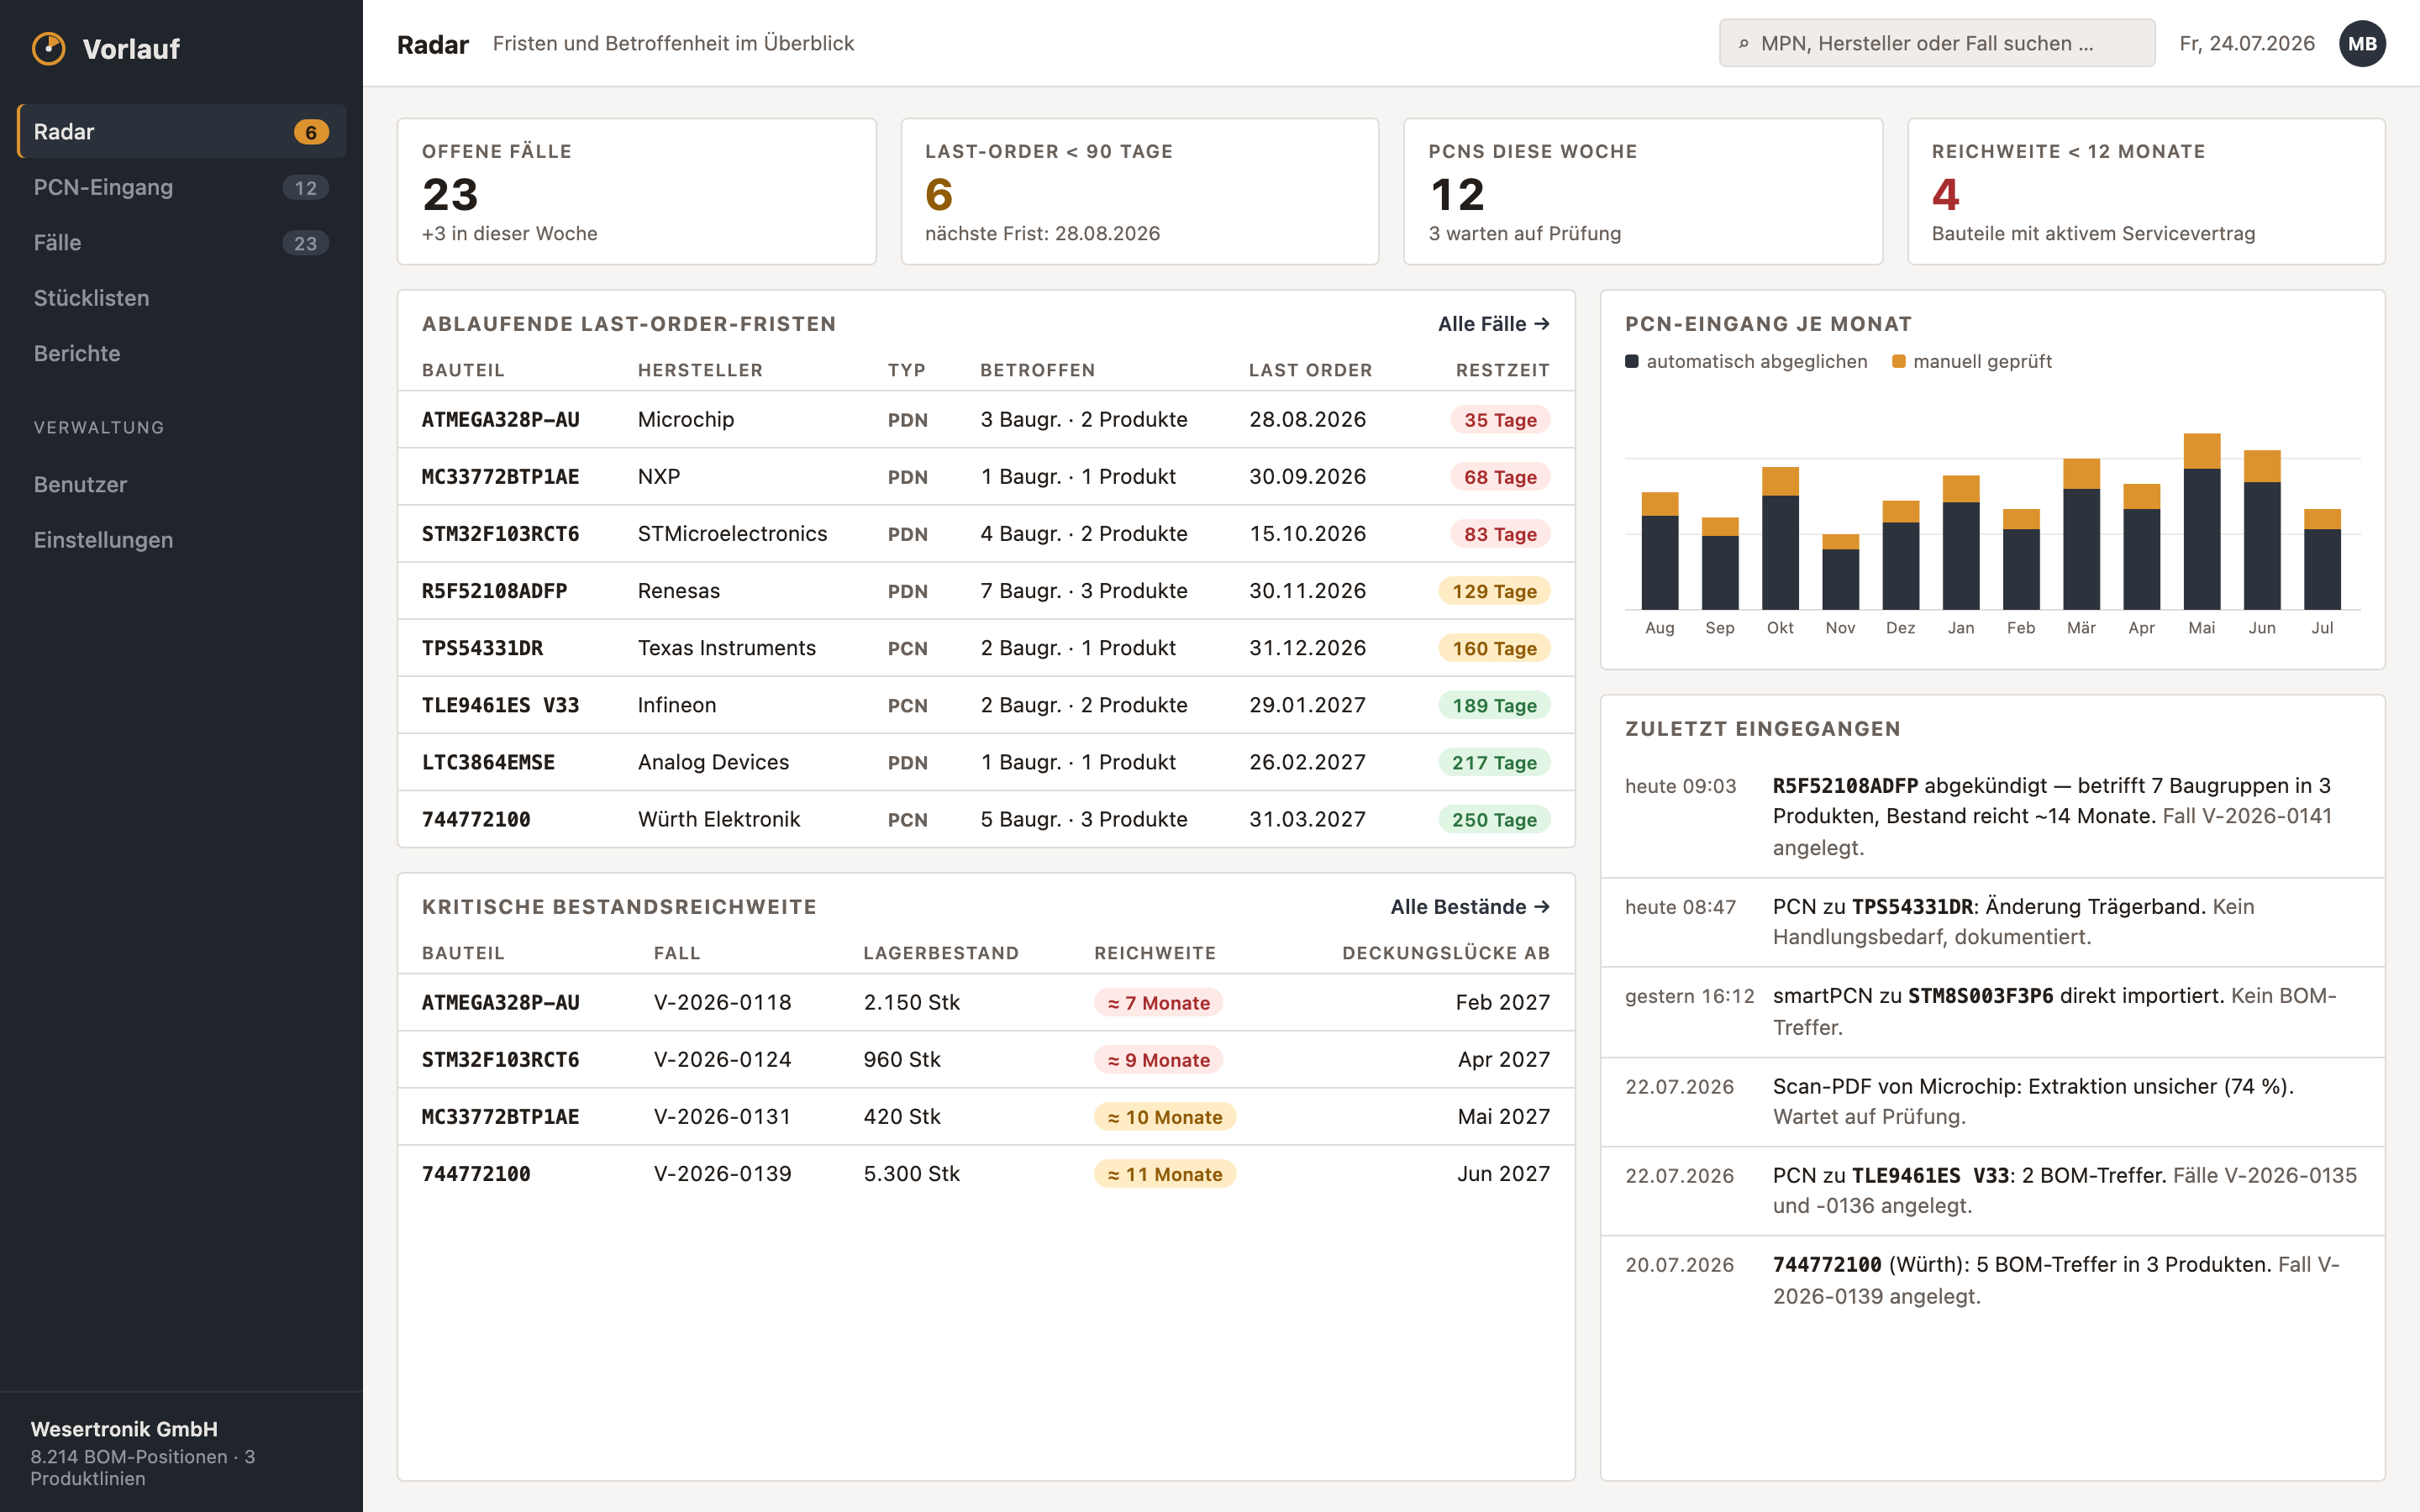The height and width of the screenshot is (1512, 2420).
Task: Select the LTC3864EMSE row
Action: tap(986, 762)
